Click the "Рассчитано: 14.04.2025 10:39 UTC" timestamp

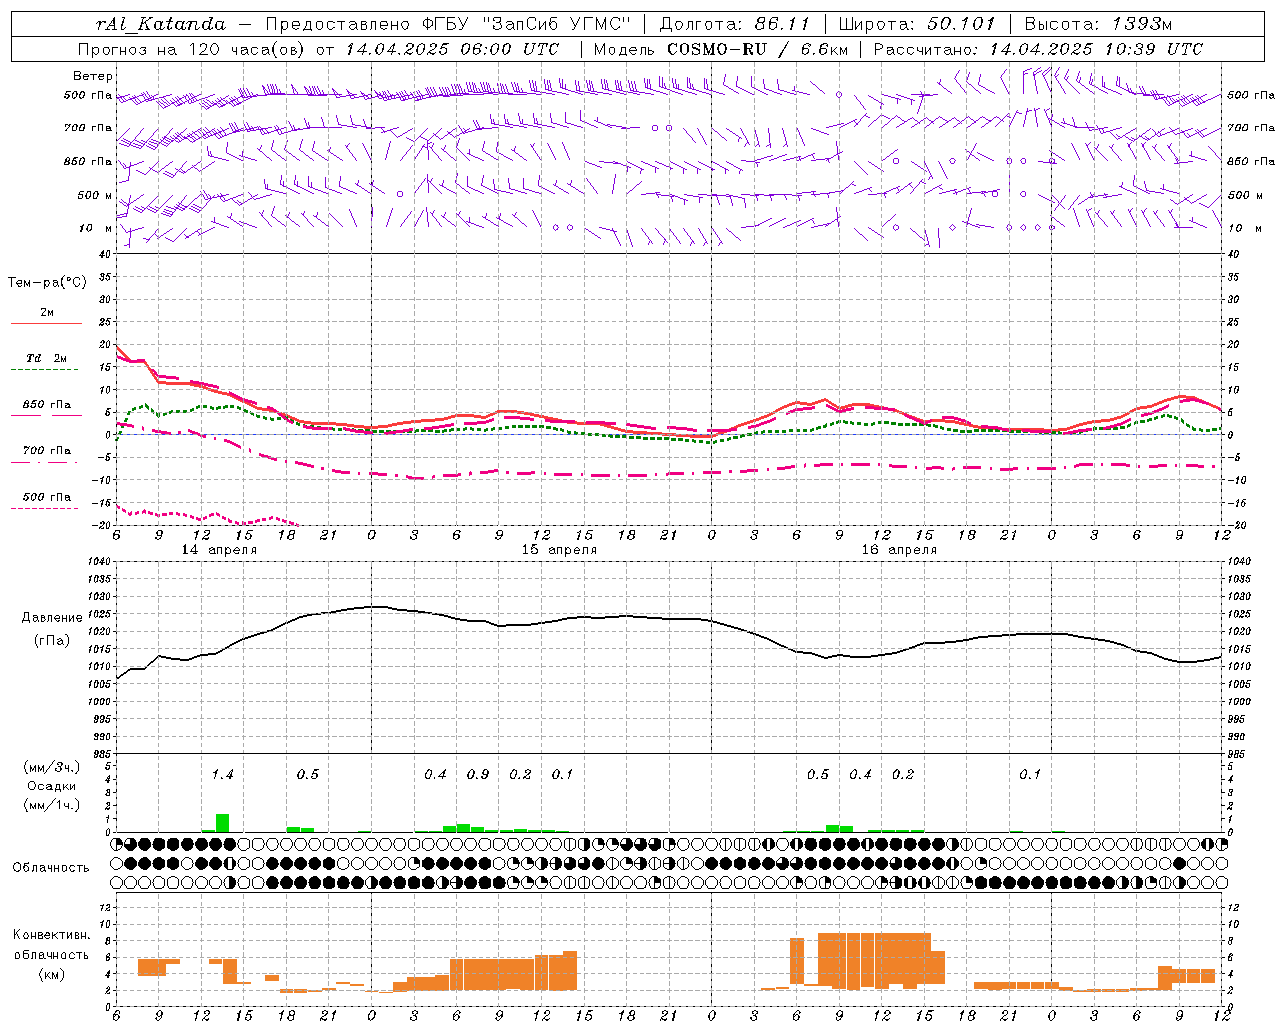pyautogui.click(x=1038, y=49)
